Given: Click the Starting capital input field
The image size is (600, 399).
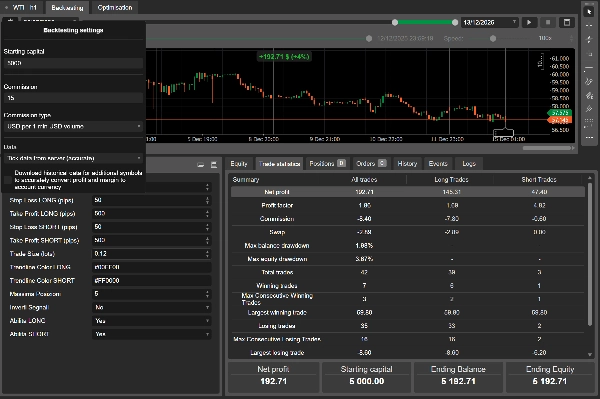Looking at the screenshot, I should [x=73, y=63].
